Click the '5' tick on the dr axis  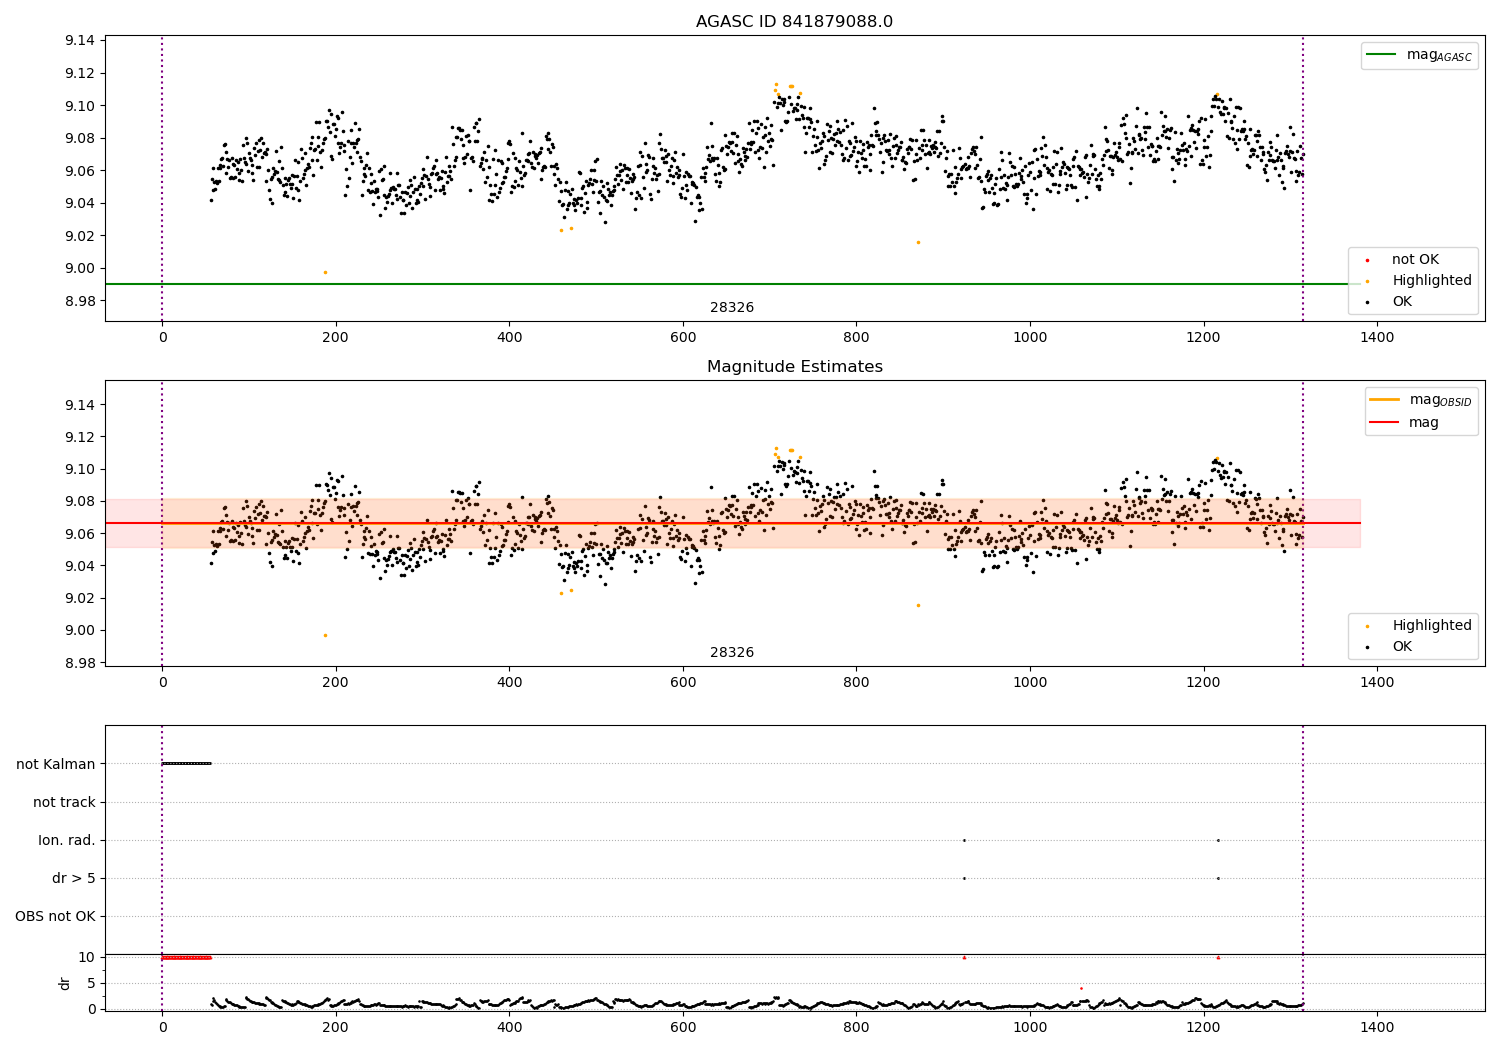(92, 983)
